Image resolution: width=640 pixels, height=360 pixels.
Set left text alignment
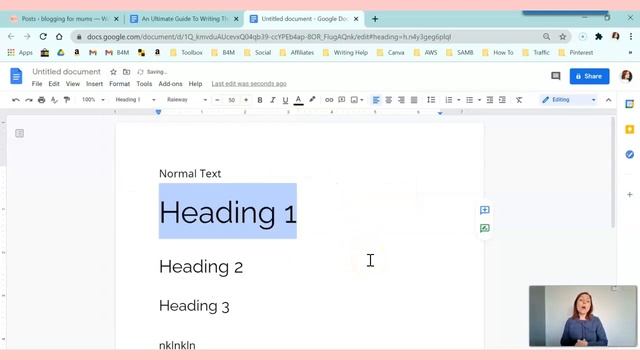tap(376, 100)
